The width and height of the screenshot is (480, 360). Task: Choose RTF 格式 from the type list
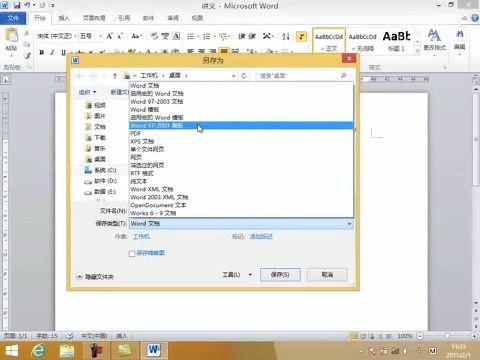pyautogui.click(x=241, y=173)
